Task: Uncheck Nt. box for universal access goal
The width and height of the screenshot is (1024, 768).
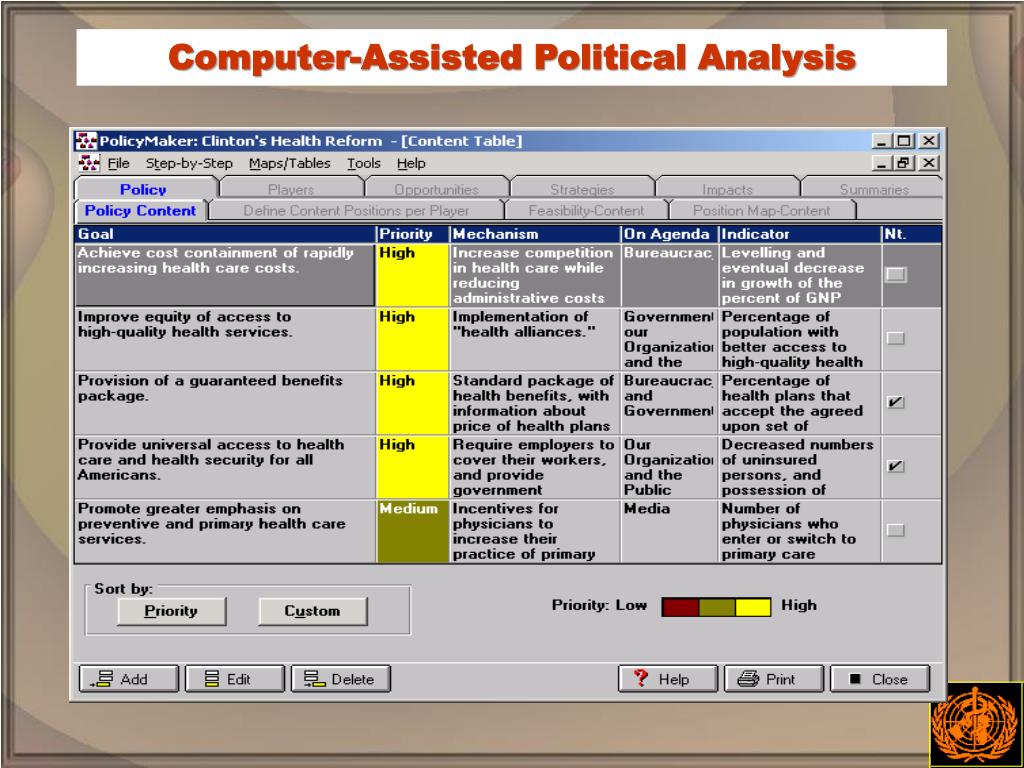Action: pyautogui.click(x=896, y=466)
